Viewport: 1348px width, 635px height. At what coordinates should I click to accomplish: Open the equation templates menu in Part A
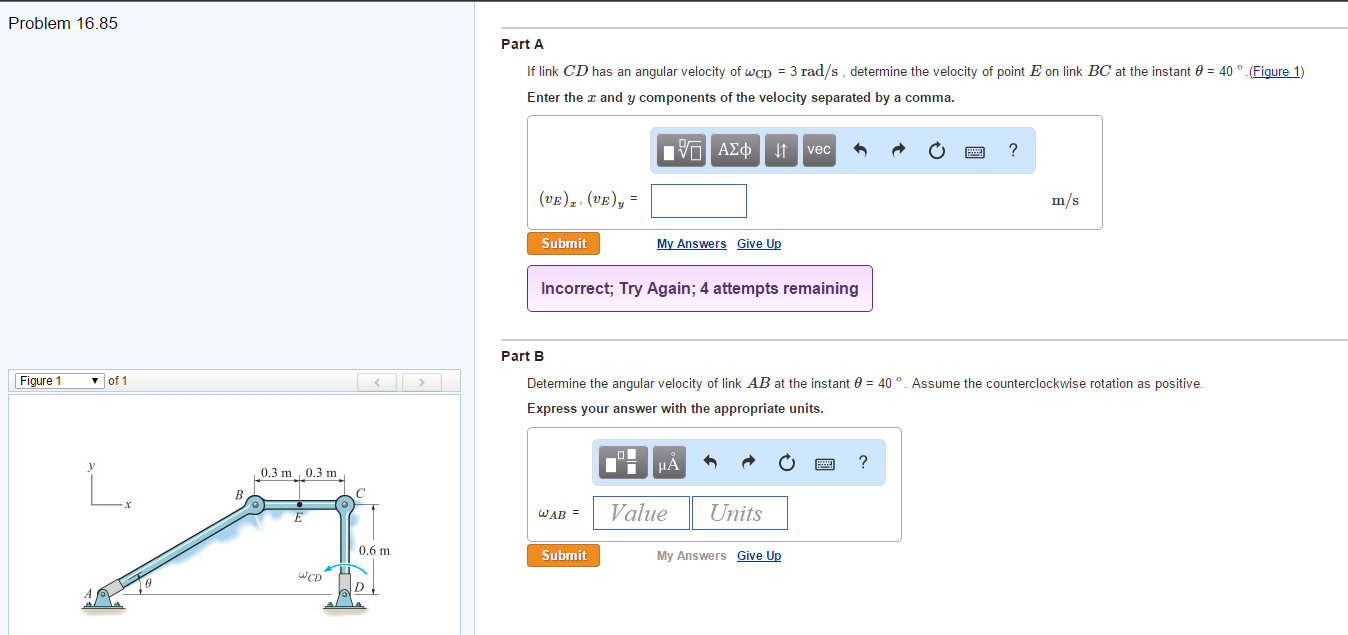680,150
